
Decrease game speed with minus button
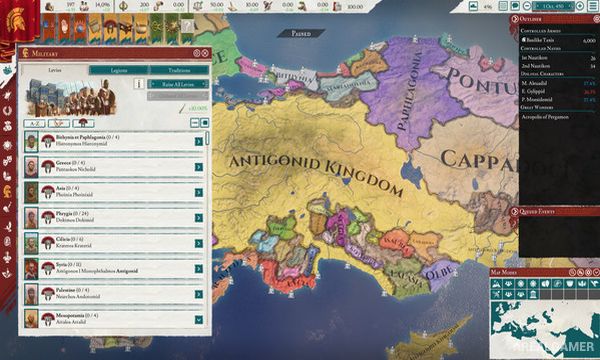click(x=527, y=6)
